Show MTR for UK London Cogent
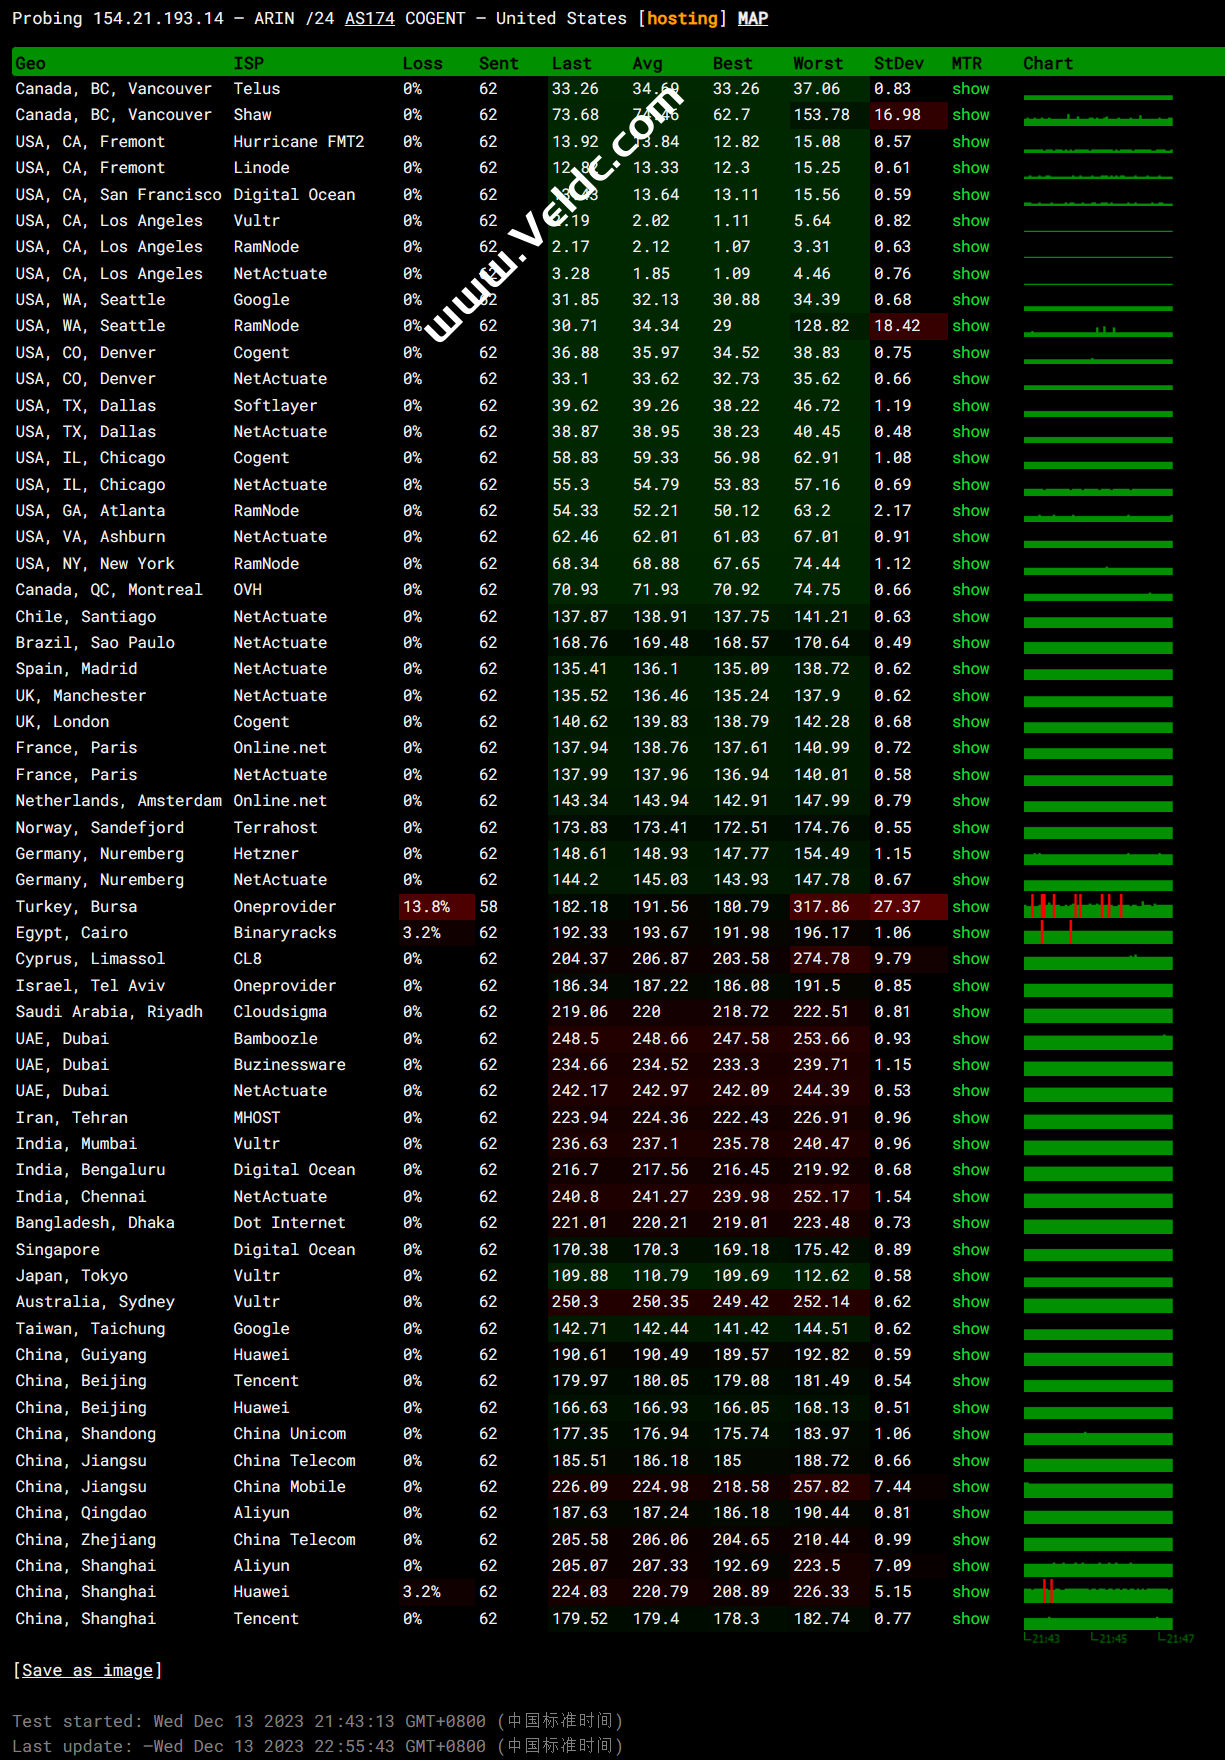 click(x=970, y=722)
